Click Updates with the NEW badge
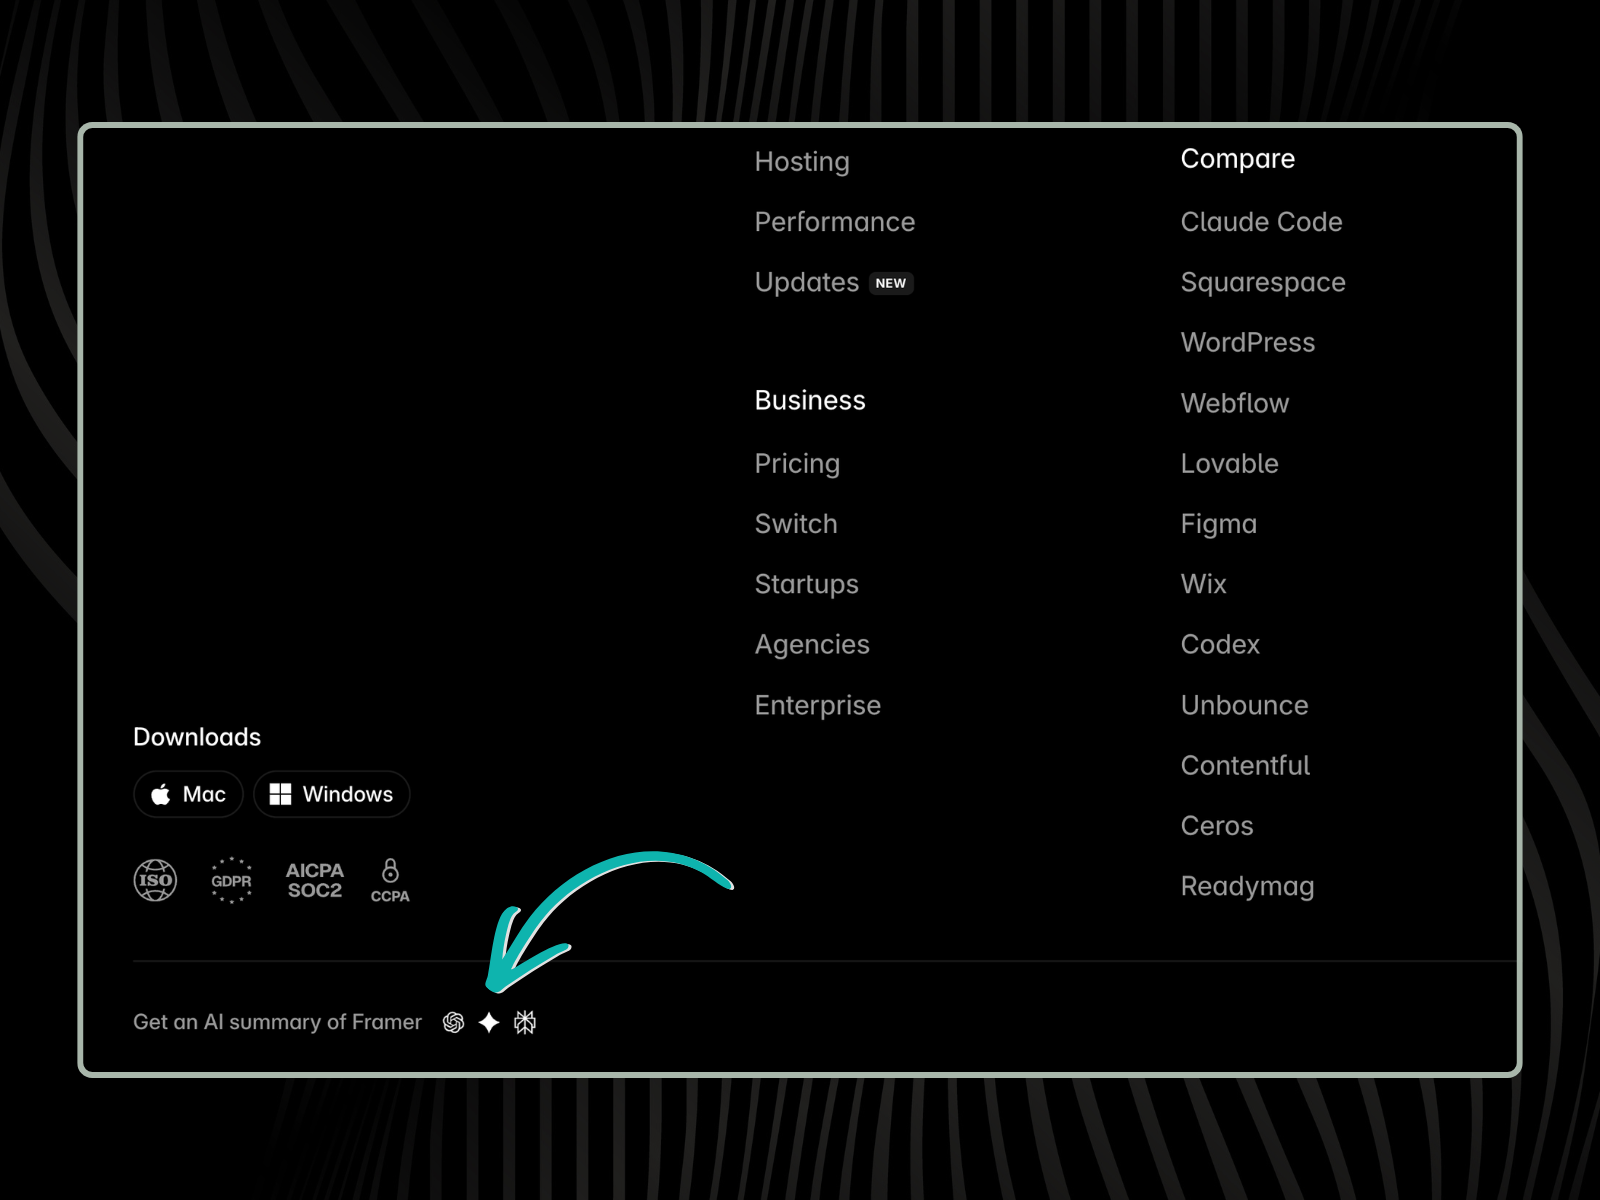This screenshot has width=1600, height=1200. pyautogui.click(x=807, y=282)
